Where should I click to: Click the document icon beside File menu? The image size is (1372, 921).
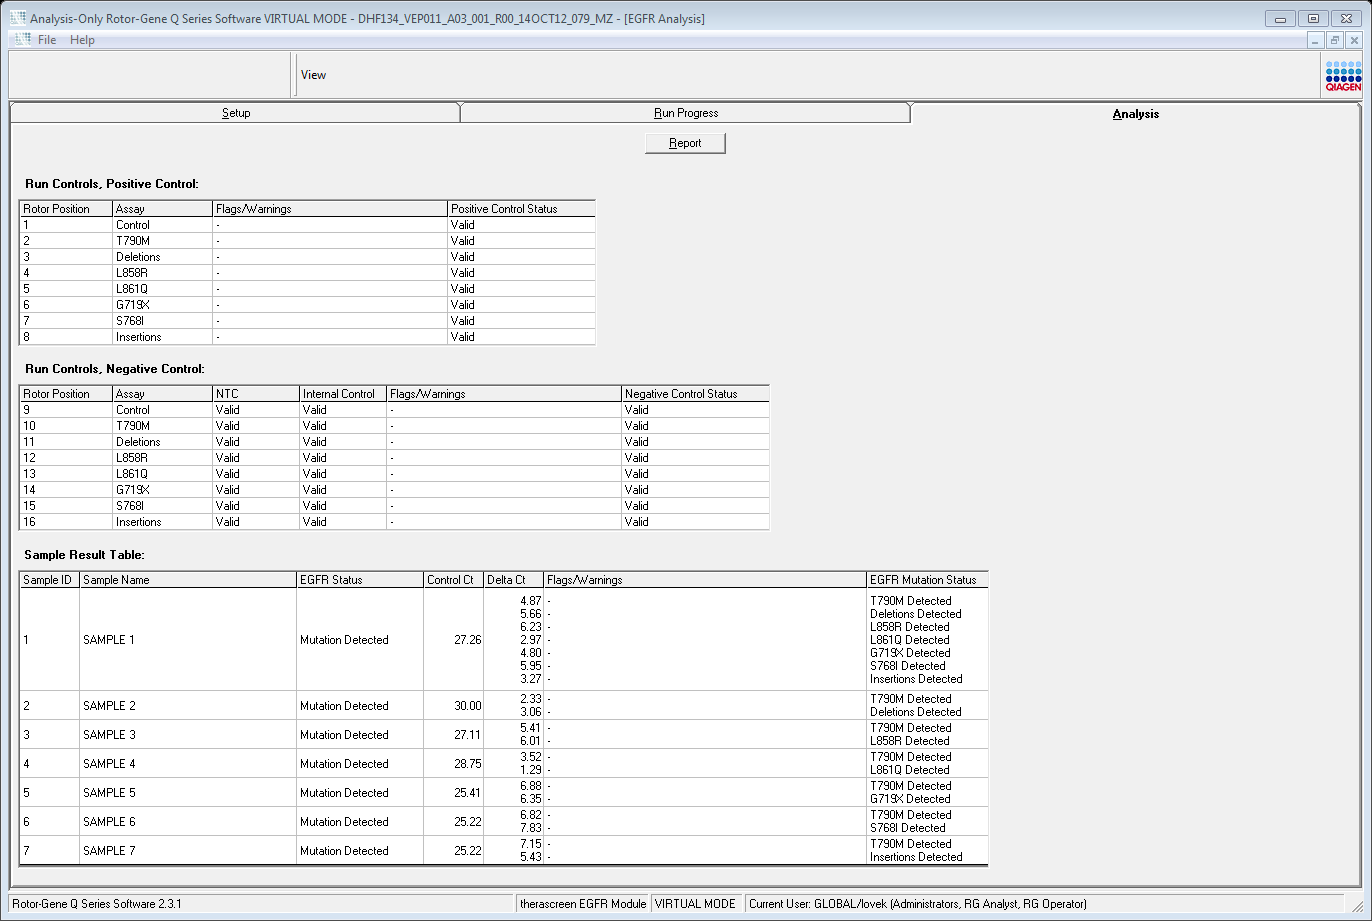[x=22, y=40]
